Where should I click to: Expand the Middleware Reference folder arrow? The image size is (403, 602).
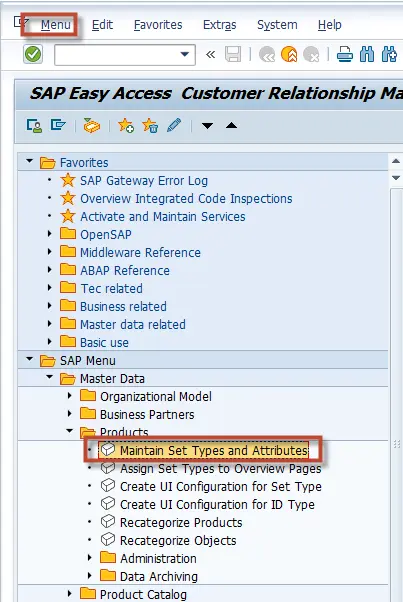coord(50,251)
